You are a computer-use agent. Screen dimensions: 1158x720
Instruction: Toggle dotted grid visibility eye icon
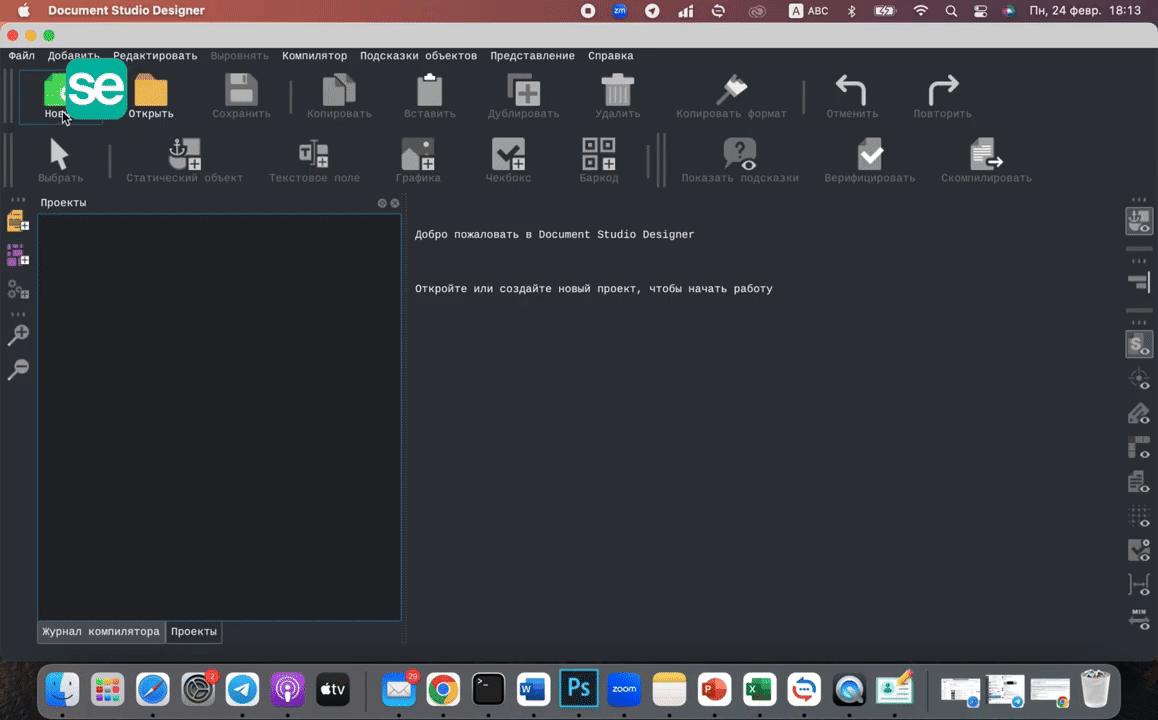[1139, 515]
